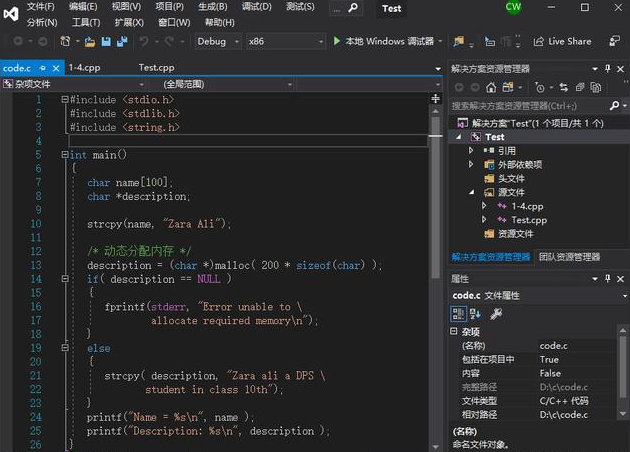
Task: Click the property pages wrench icon
Action: coord(496,314)
